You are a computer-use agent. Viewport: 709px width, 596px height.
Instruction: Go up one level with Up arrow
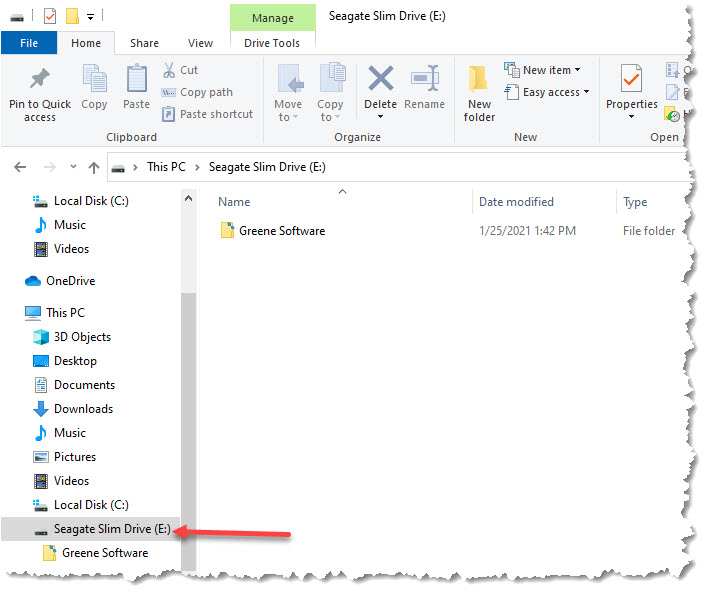pyautogui.click(x=94, y=167)
